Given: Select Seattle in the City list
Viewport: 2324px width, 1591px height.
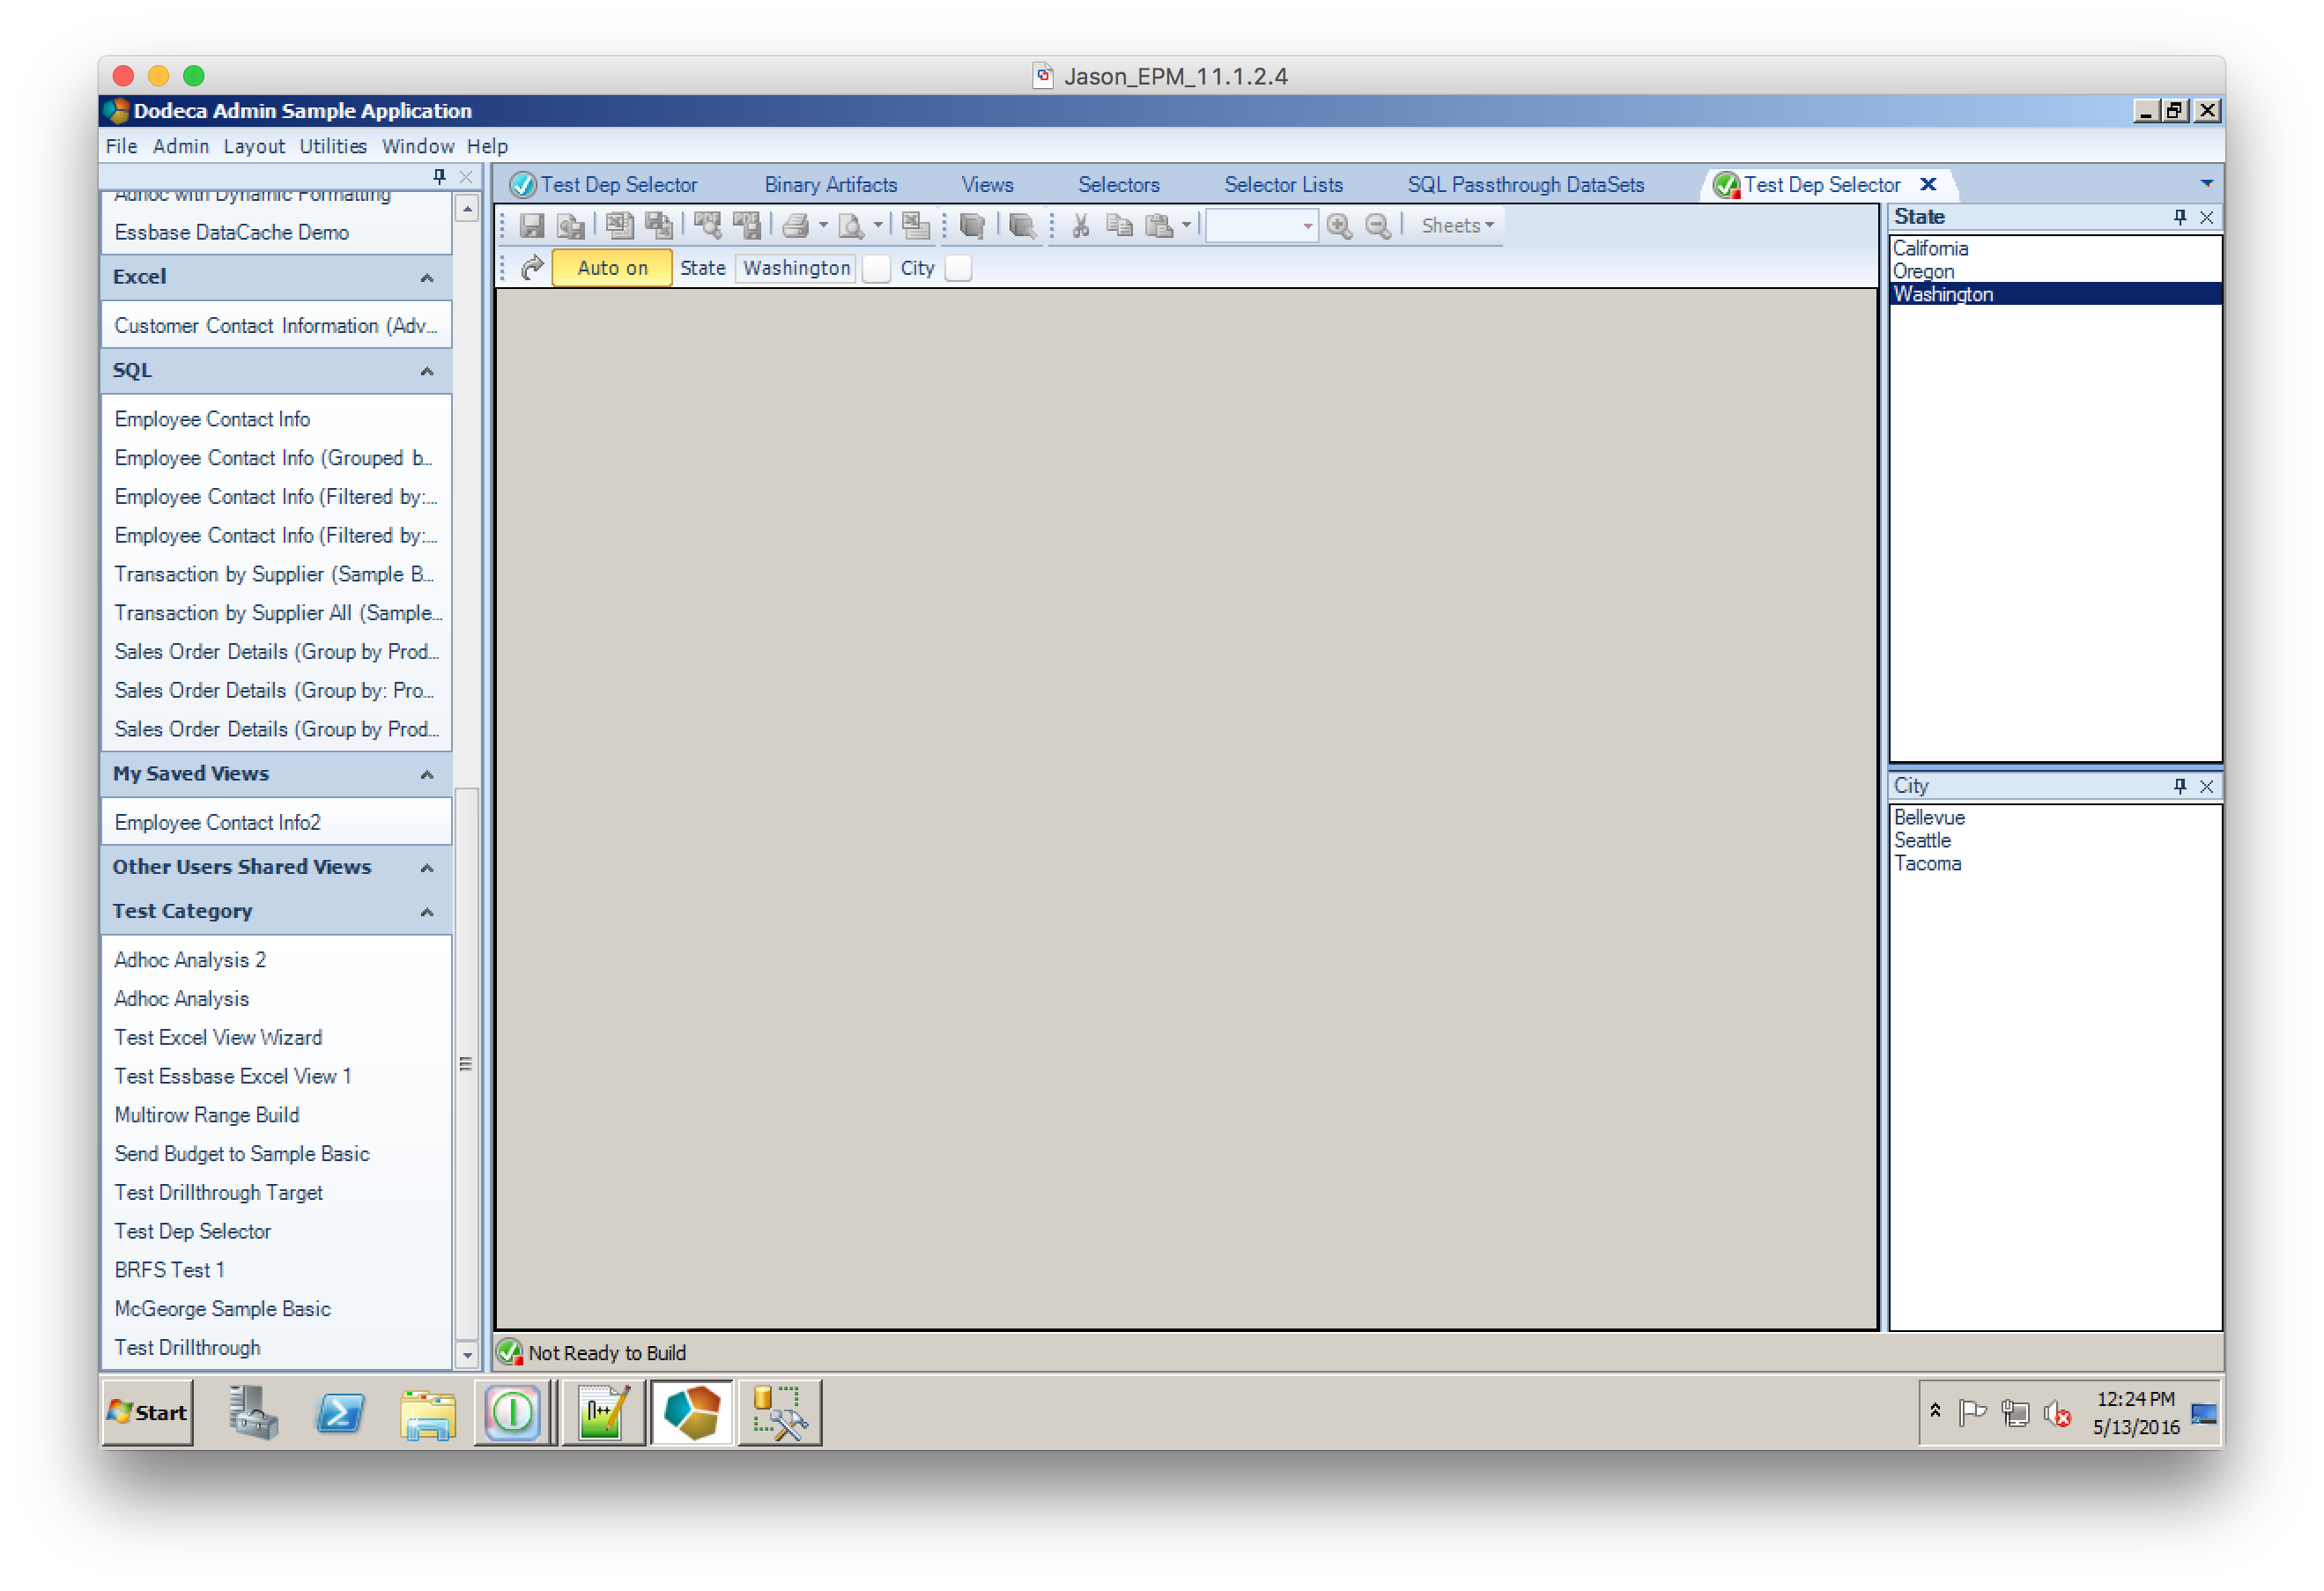Looking at the screenshot, I should pos(1921,841).
